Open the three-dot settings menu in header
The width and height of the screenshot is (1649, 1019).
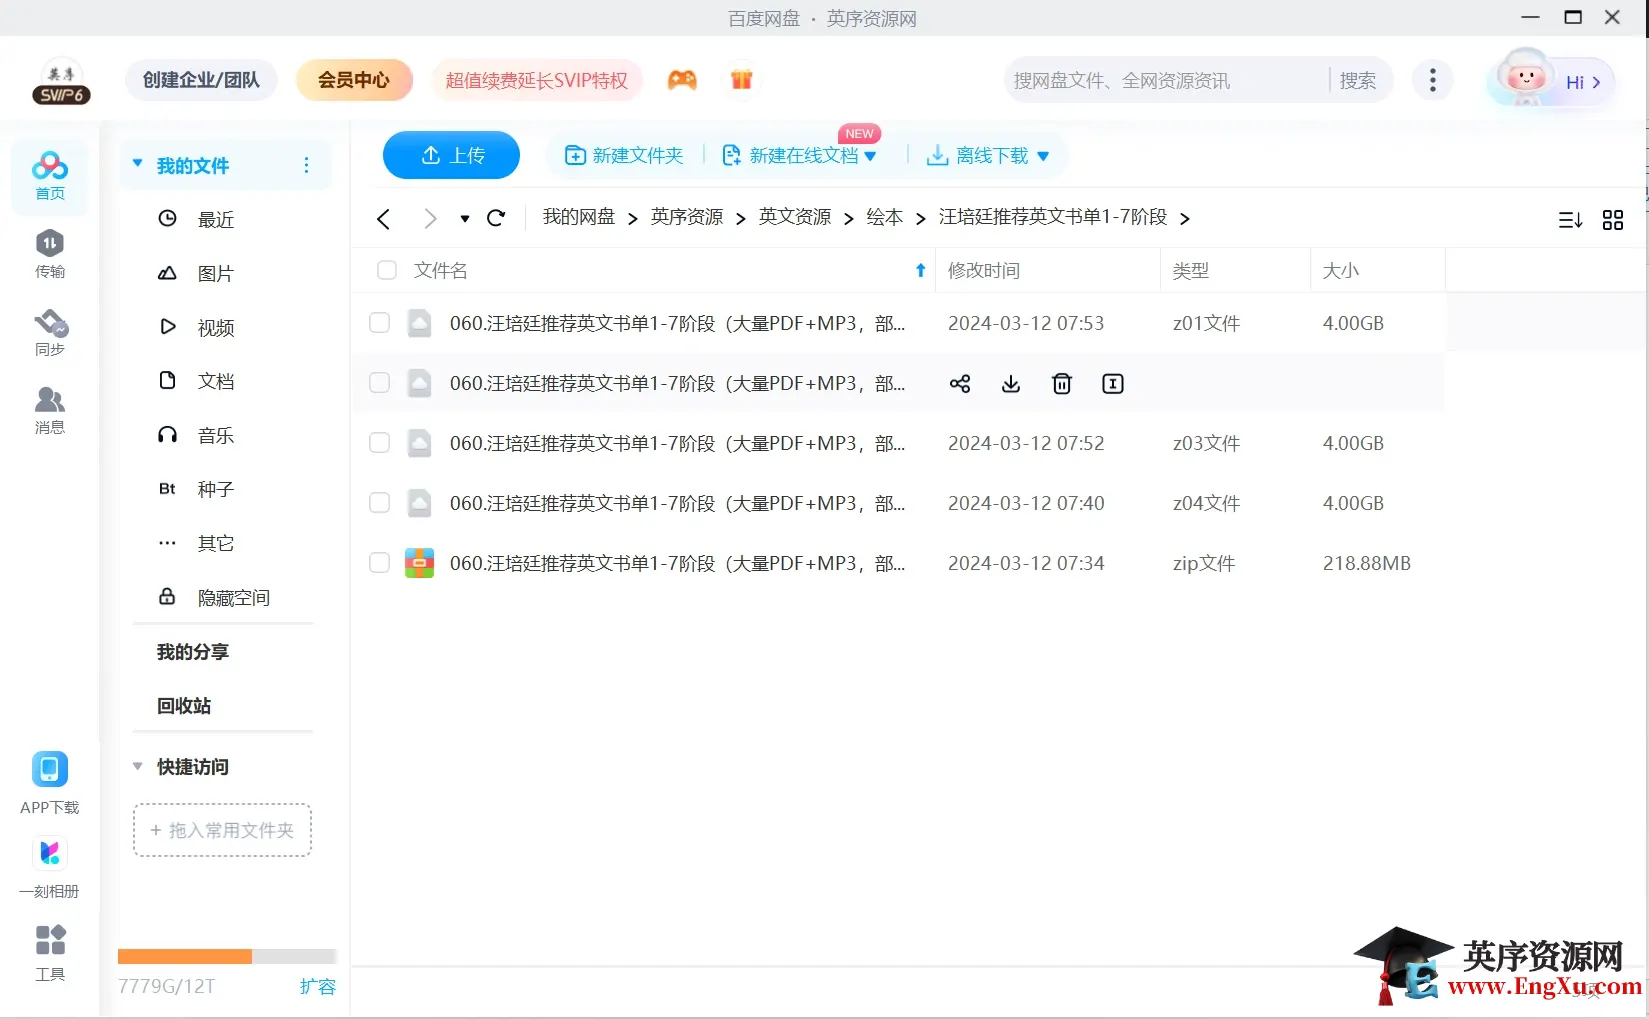click(1433, 80)
